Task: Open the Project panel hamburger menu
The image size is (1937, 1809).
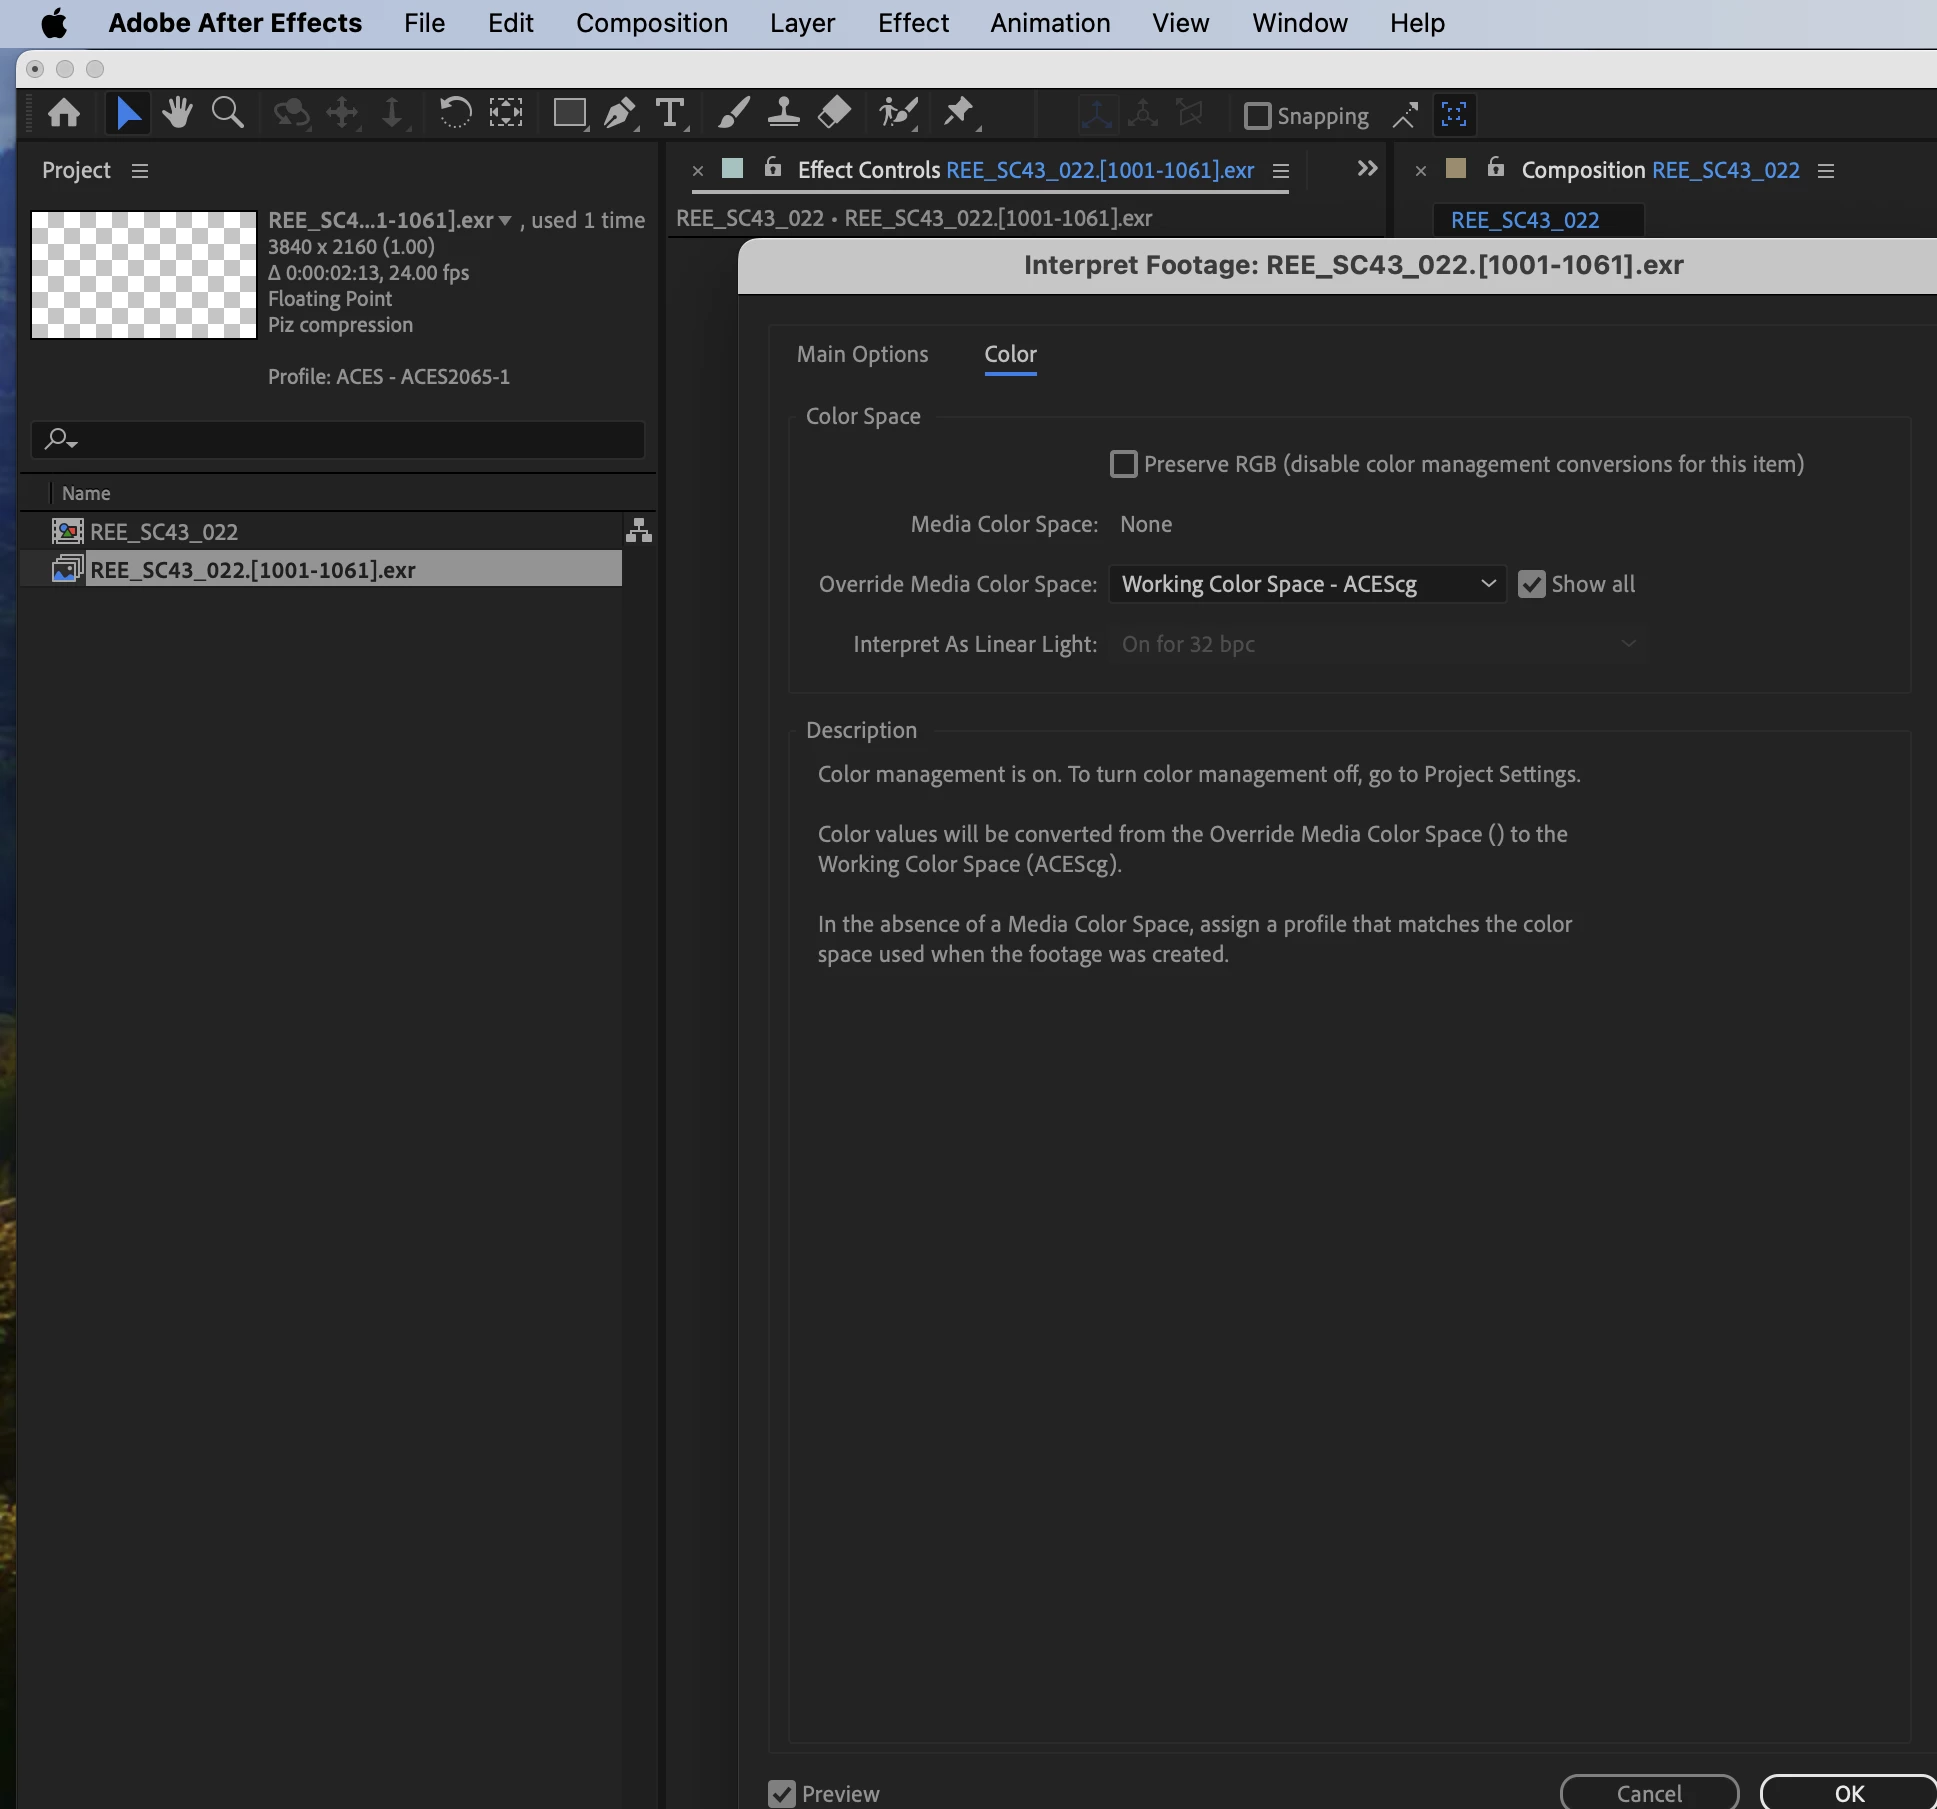Action: [x=140, y=171]
